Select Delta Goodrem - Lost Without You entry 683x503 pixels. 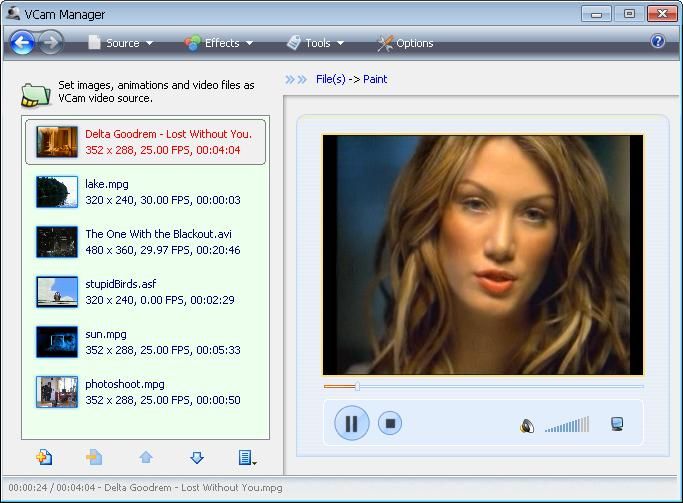(x=145, y=142)
